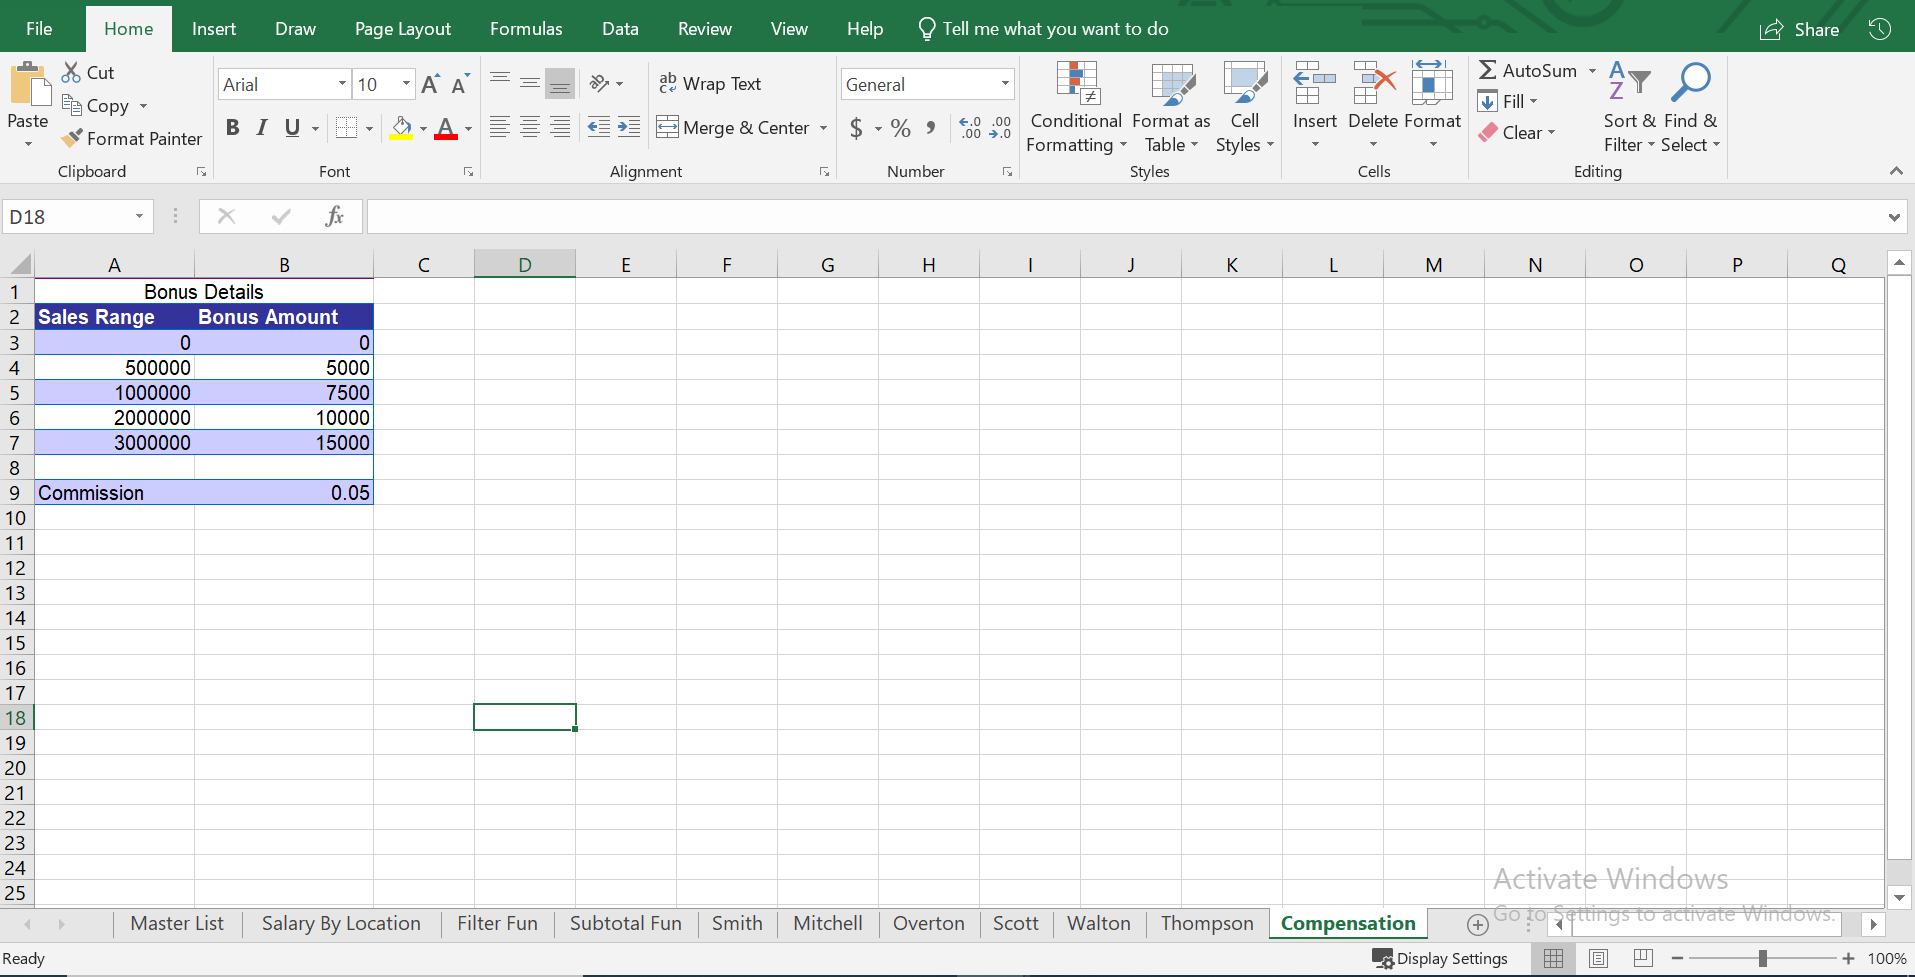Open Format as Table gallery

[1171, 108]
